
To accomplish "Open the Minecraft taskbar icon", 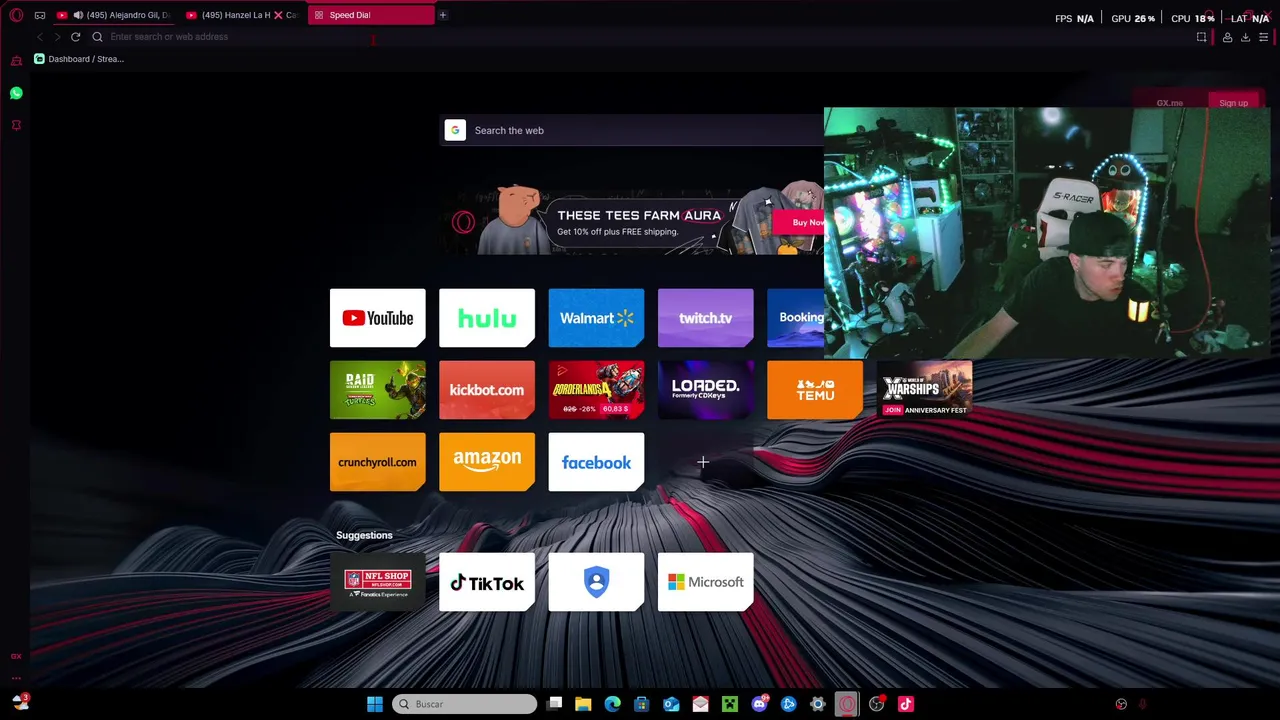I will point(730,704).
